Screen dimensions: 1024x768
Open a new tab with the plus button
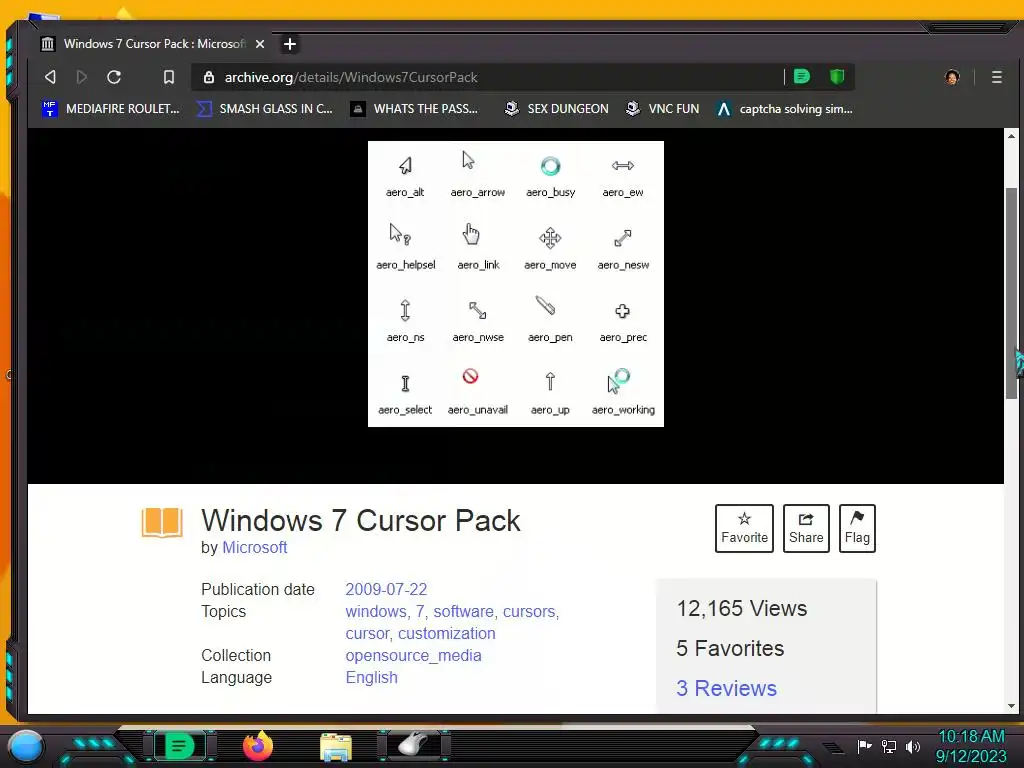click(290, 44)
